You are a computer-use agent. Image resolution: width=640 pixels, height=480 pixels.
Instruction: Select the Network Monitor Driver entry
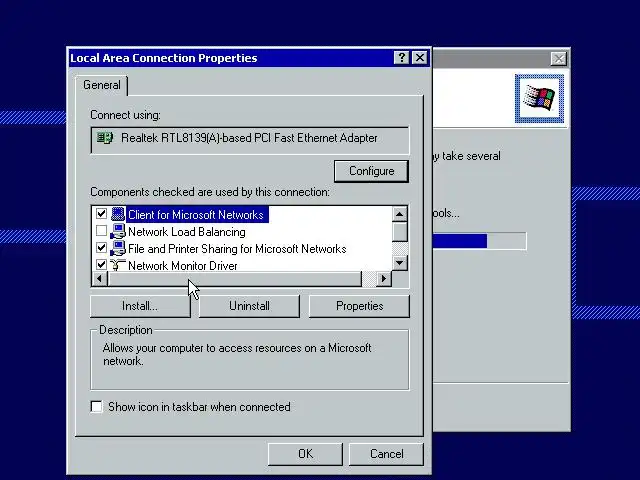[x=182, y=266]
